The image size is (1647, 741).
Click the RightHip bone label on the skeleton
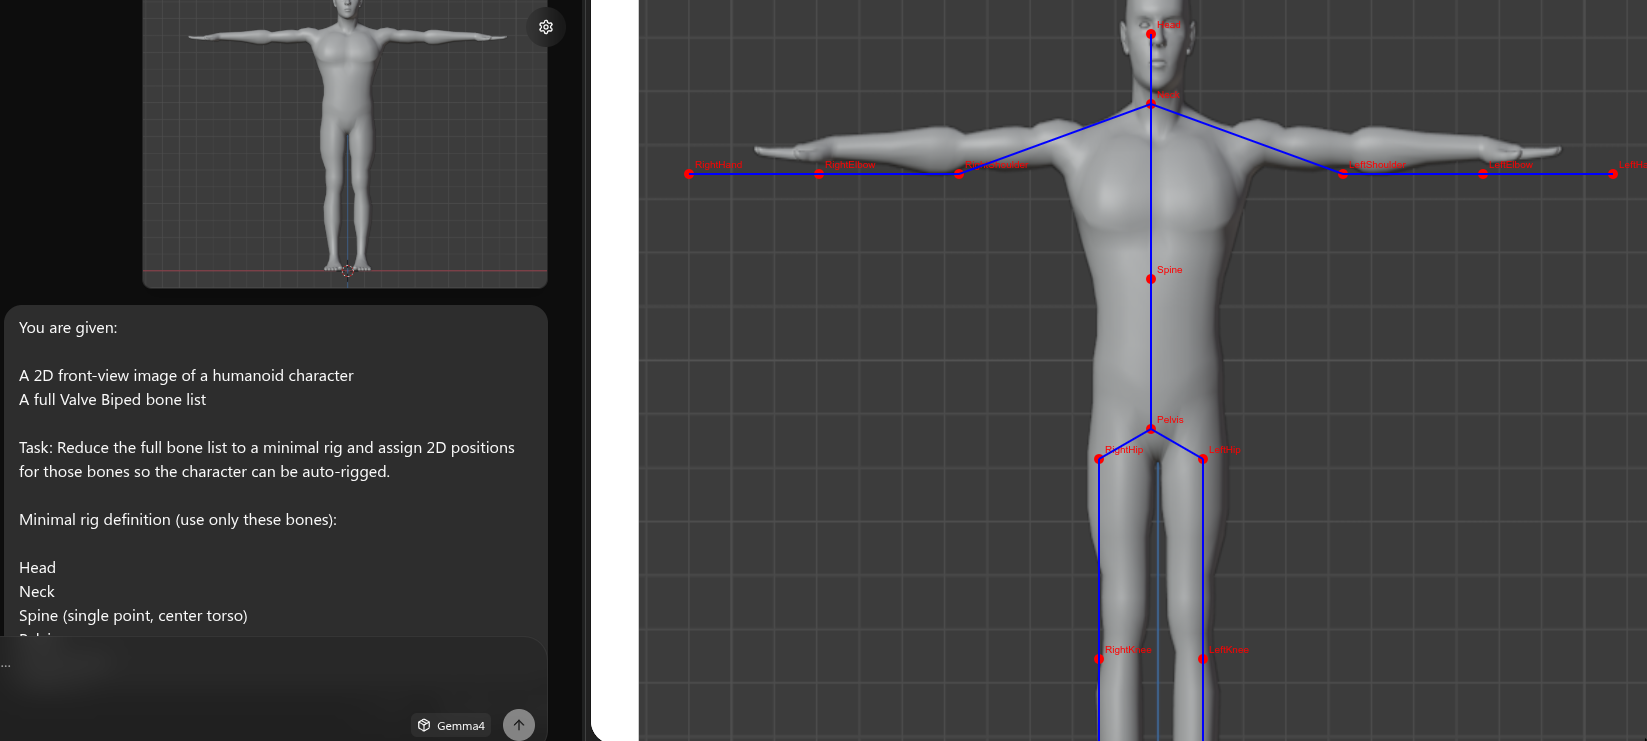click(x=1124, y=450)
